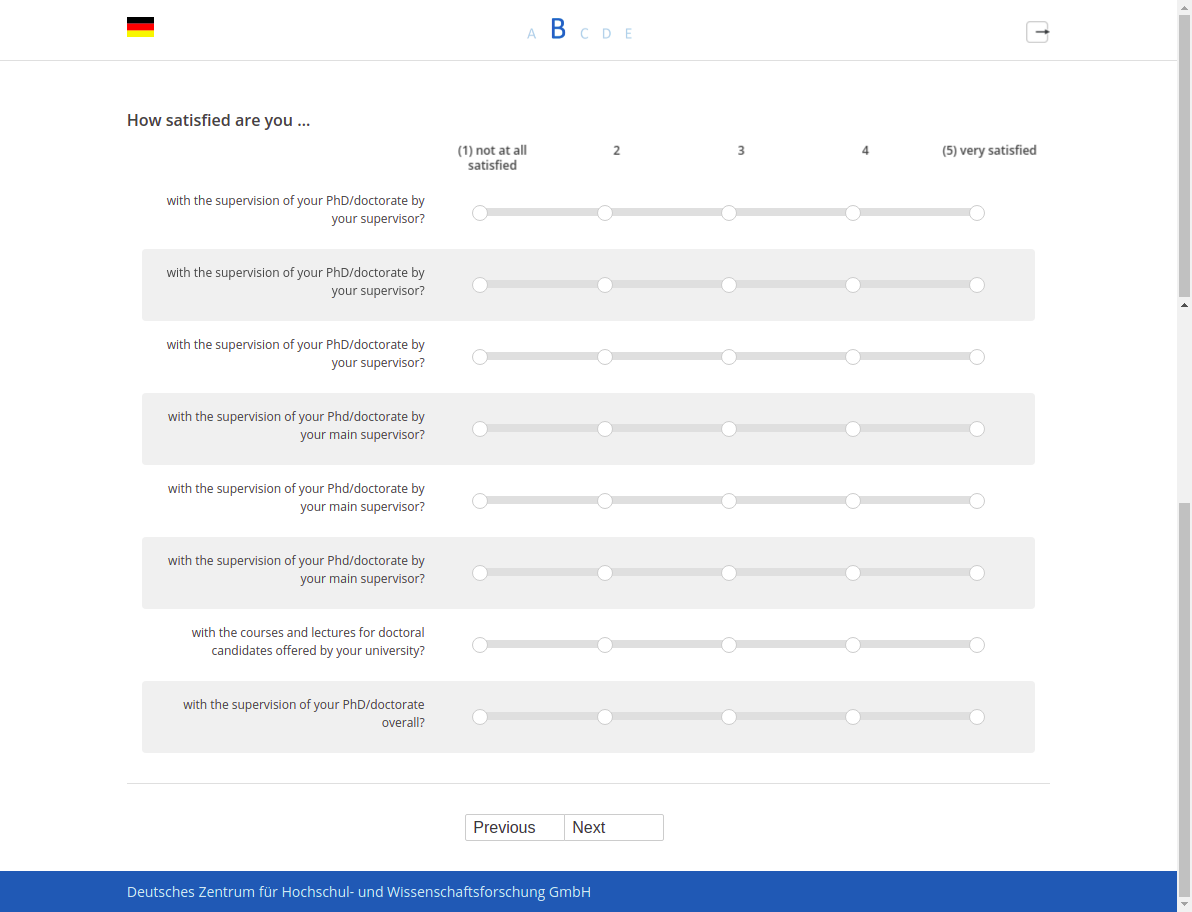Select rating 3 for courses and lectures
Screen dimensions: 1192x912
click(728, 645)
